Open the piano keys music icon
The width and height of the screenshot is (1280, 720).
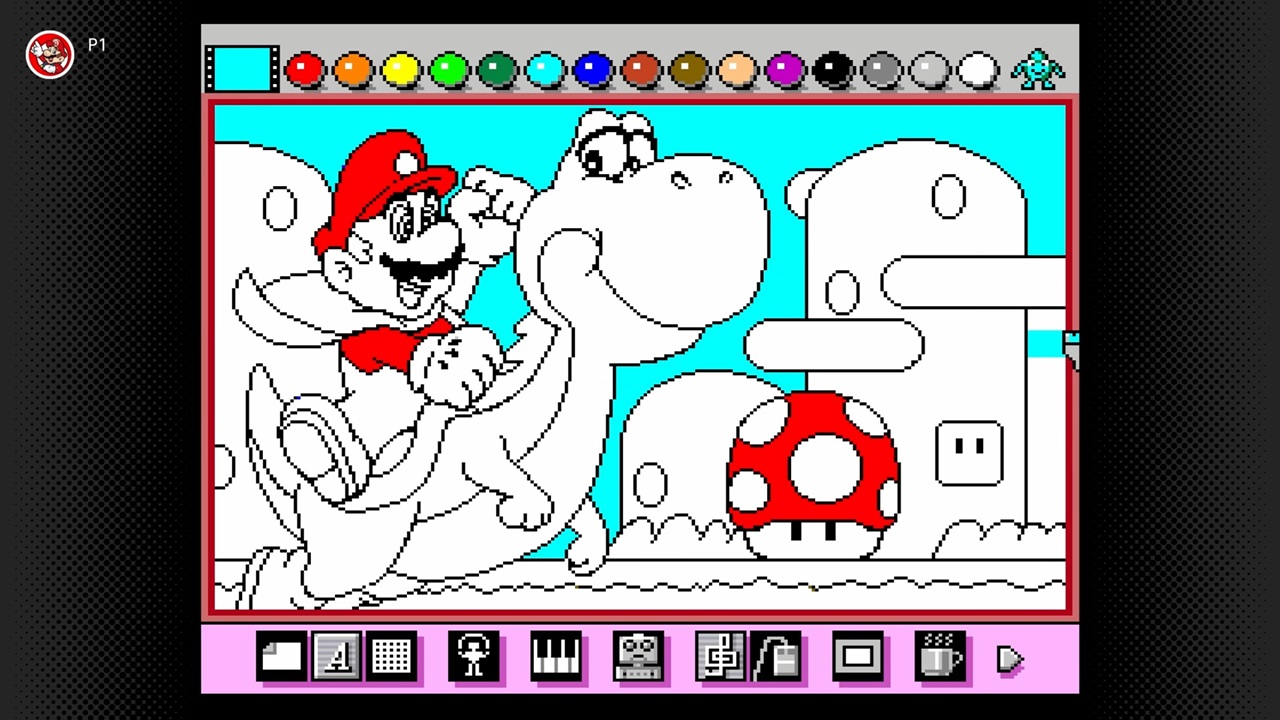556,657
